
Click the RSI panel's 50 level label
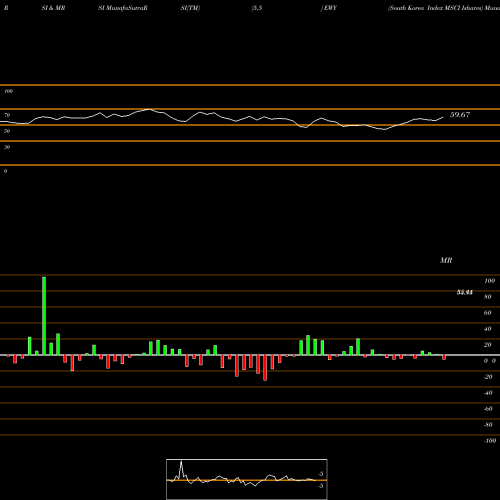point(7,131)
